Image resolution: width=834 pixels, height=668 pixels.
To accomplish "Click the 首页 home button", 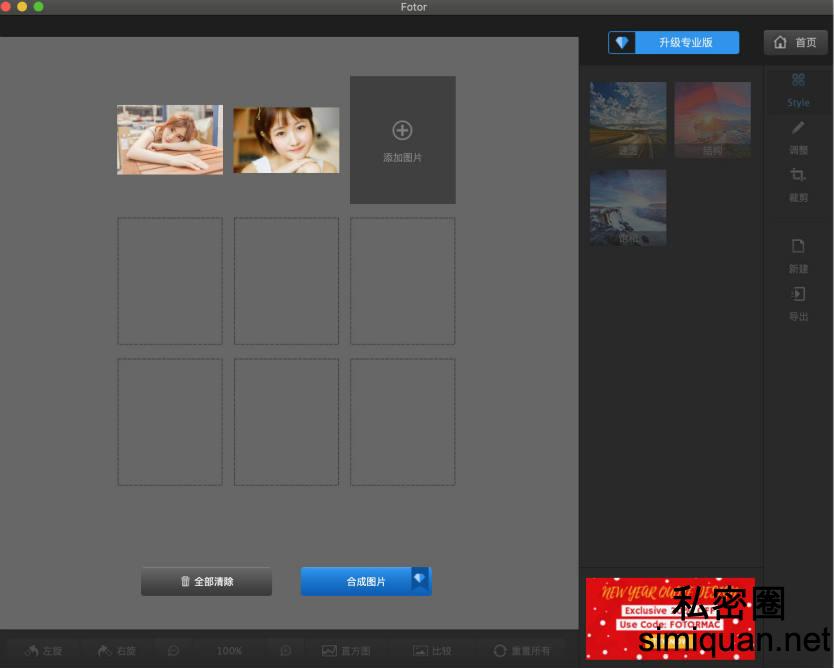I will click(x=795, y=43).
